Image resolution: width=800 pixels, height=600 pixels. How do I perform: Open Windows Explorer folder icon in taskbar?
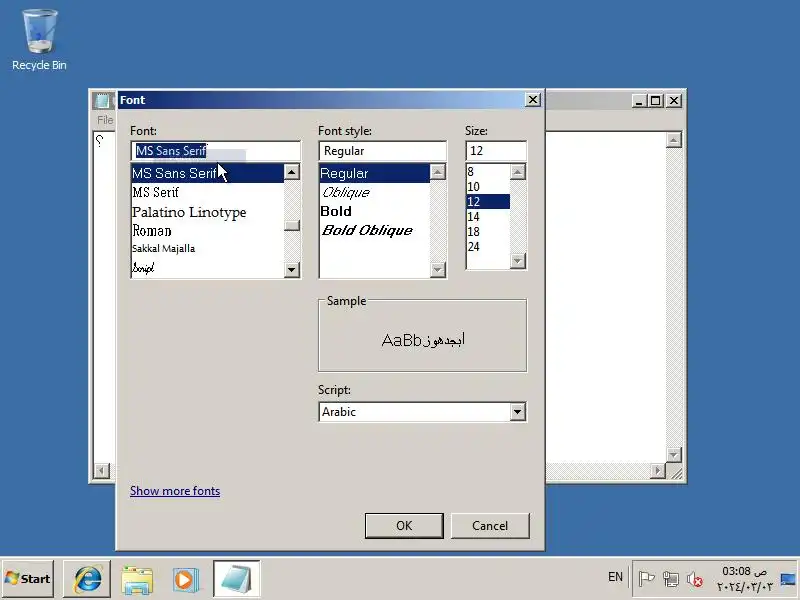(137, 579)
